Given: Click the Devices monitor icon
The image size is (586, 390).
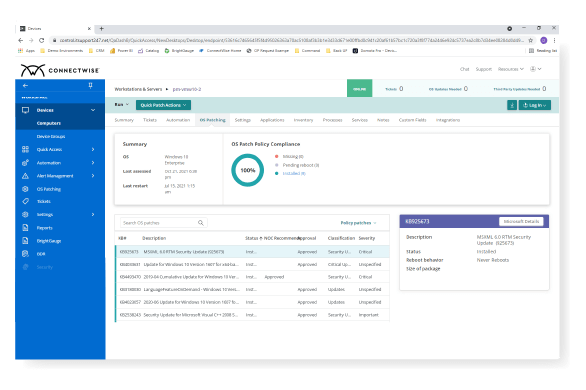Looking at the screenshot, I should click(25, 110).
